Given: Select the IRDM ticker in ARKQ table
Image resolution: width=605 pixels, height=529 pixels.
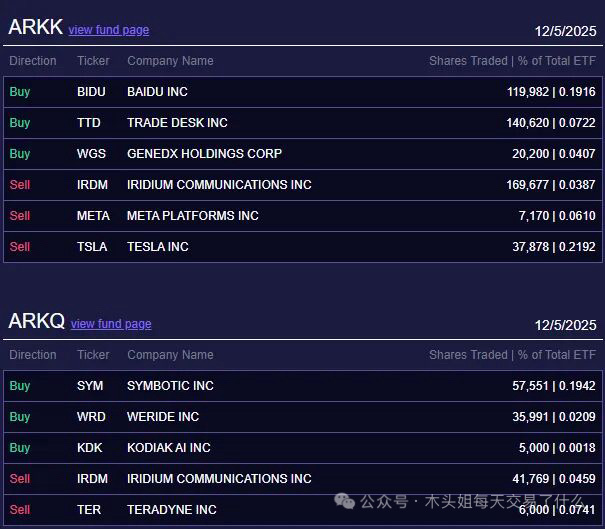Looking at the screenshot, I should 92,479.
